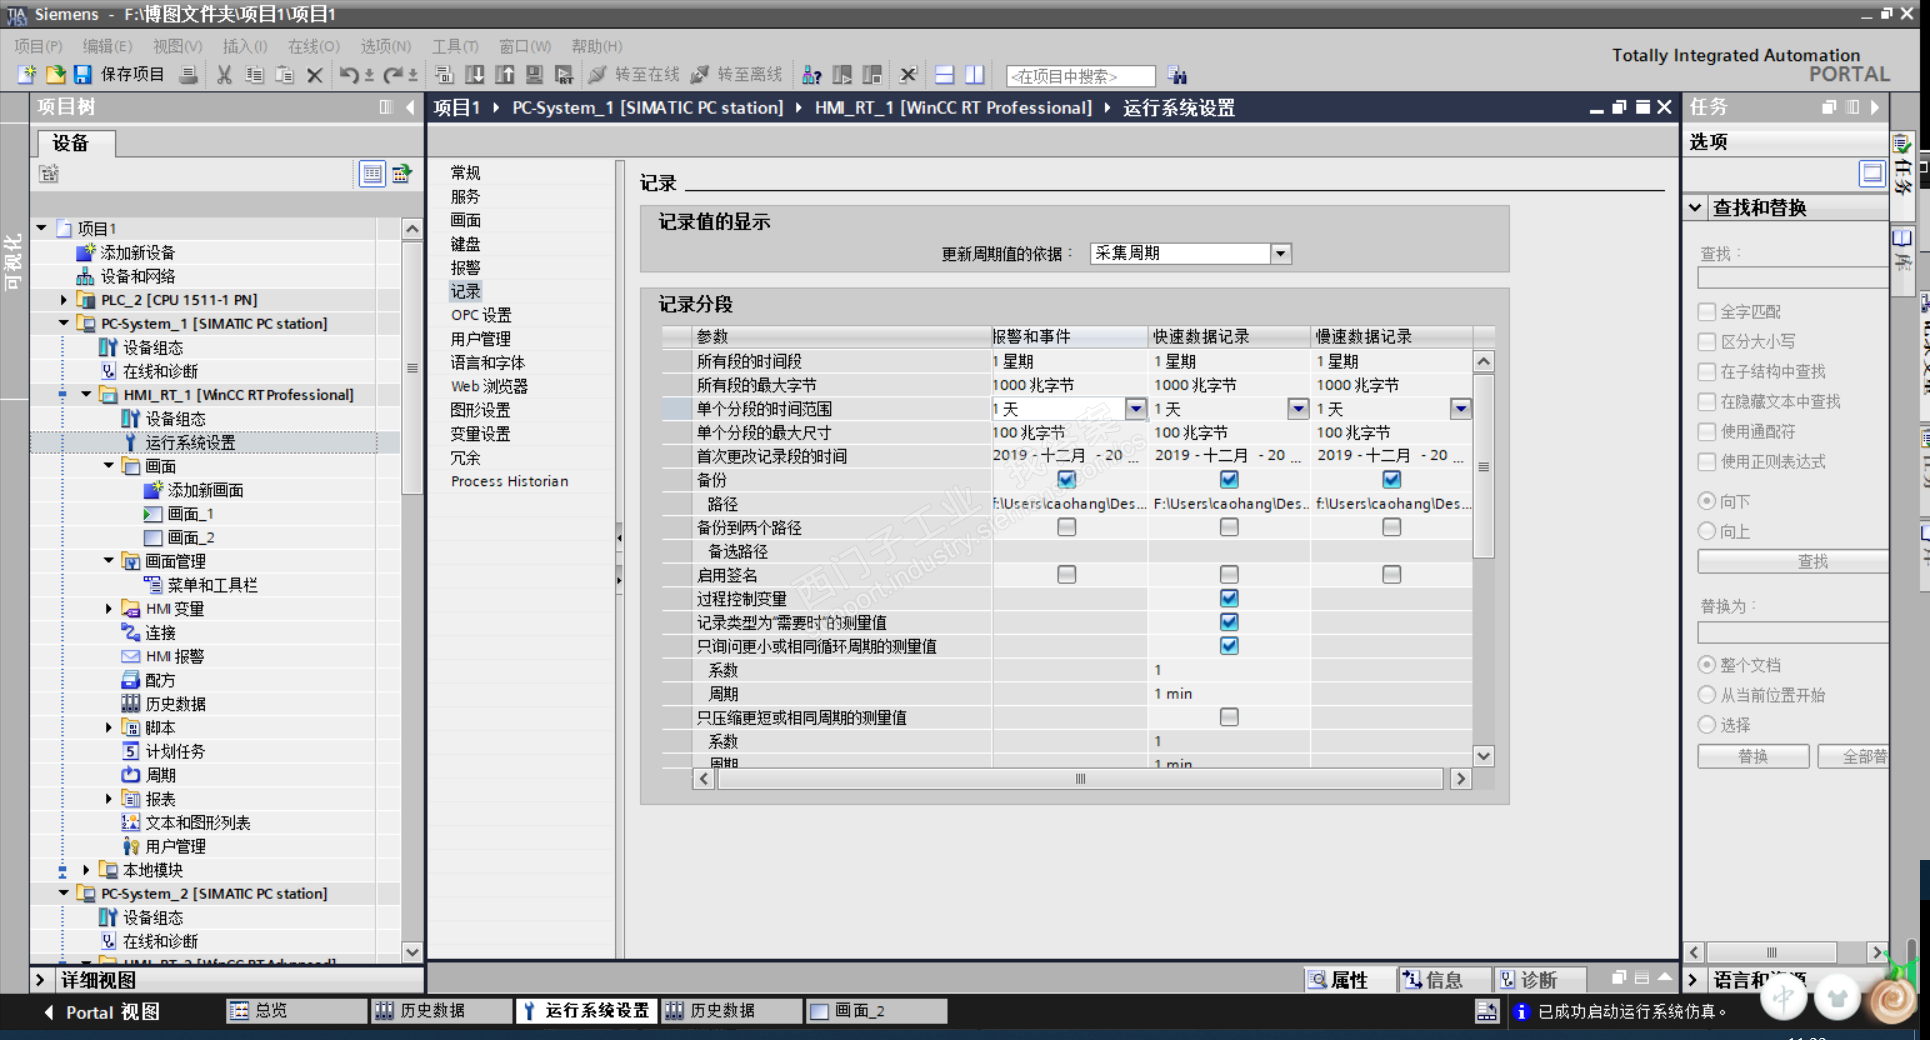Viewport: 1930px width, 1040px height.
Task: Open the 编辑(E) menu
Action: 107,46
